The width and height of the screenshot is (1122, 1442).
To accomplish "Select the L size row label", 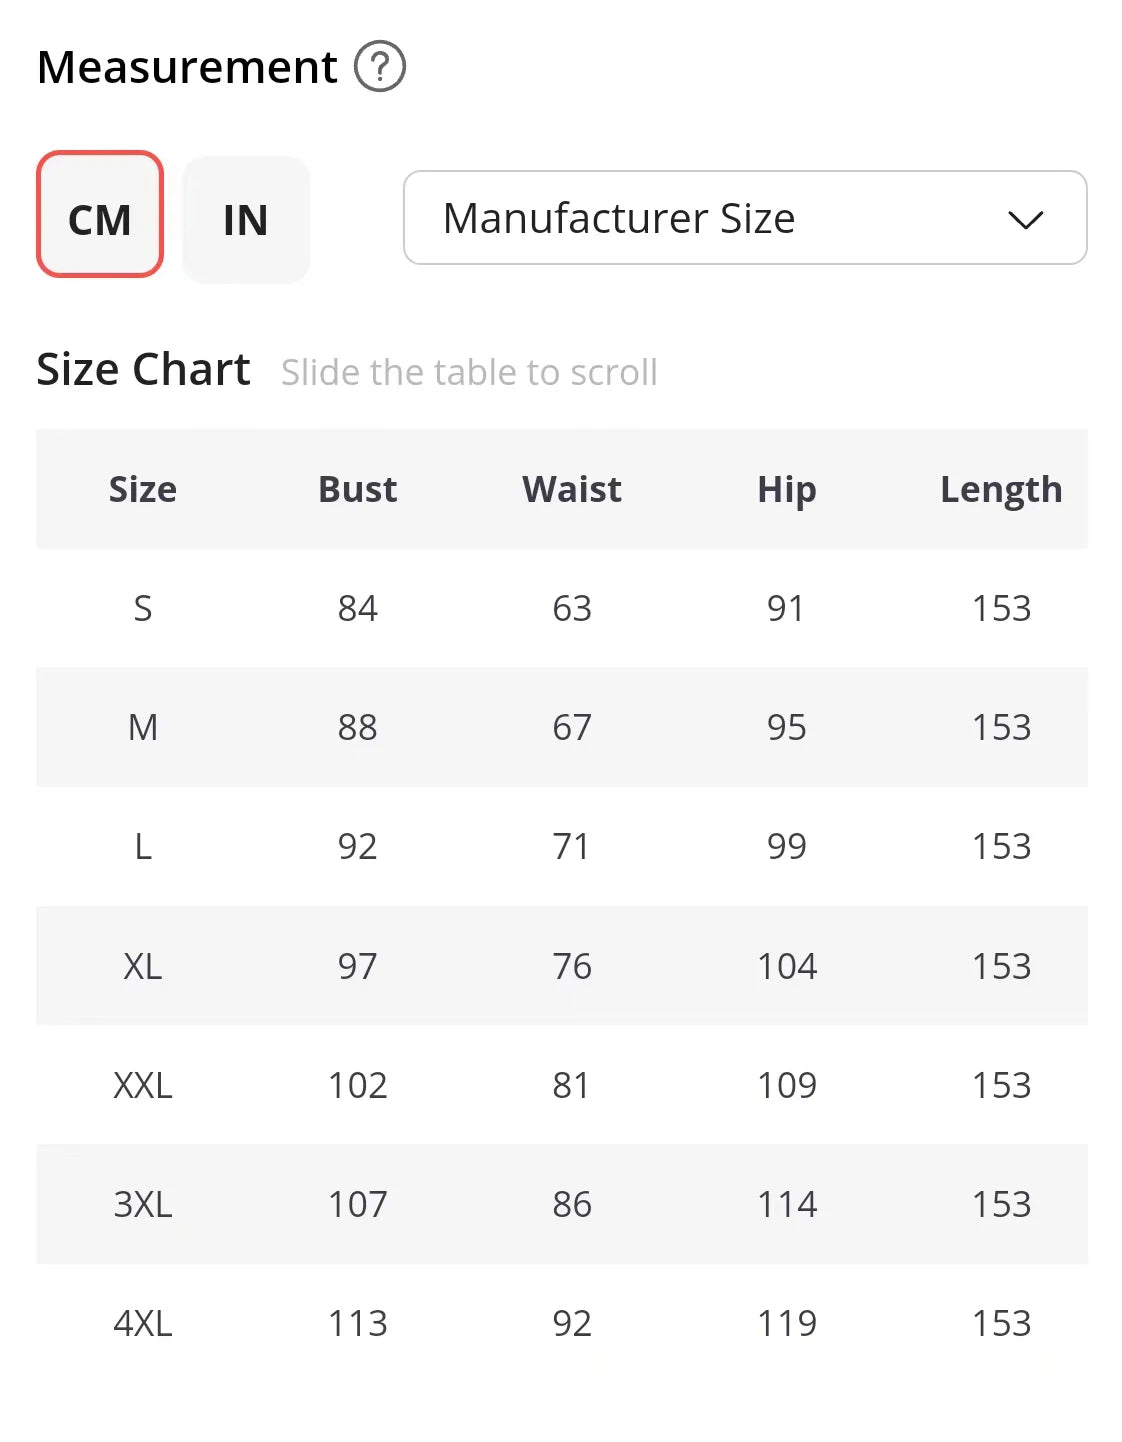I will tap(143, 846).
